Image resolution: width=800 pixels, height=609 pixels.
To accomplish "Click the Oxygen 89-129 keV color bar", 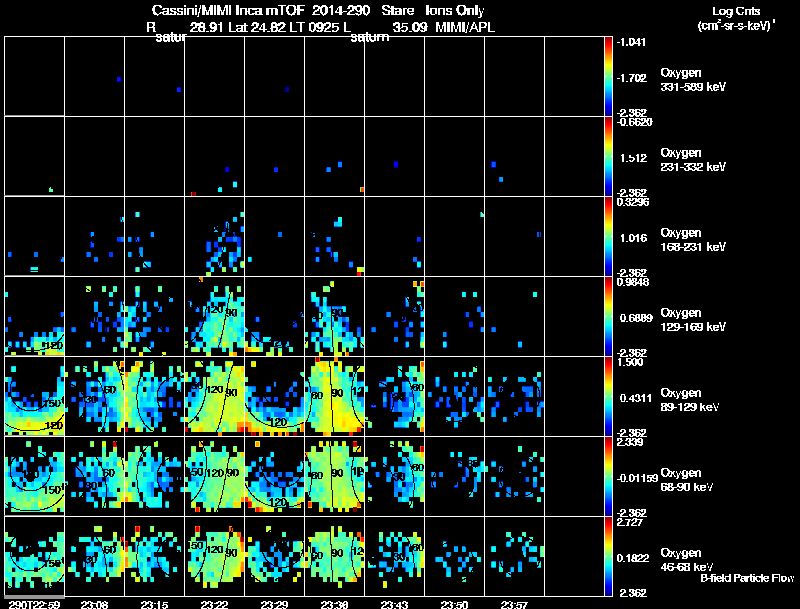I will (x=609, y=397).
